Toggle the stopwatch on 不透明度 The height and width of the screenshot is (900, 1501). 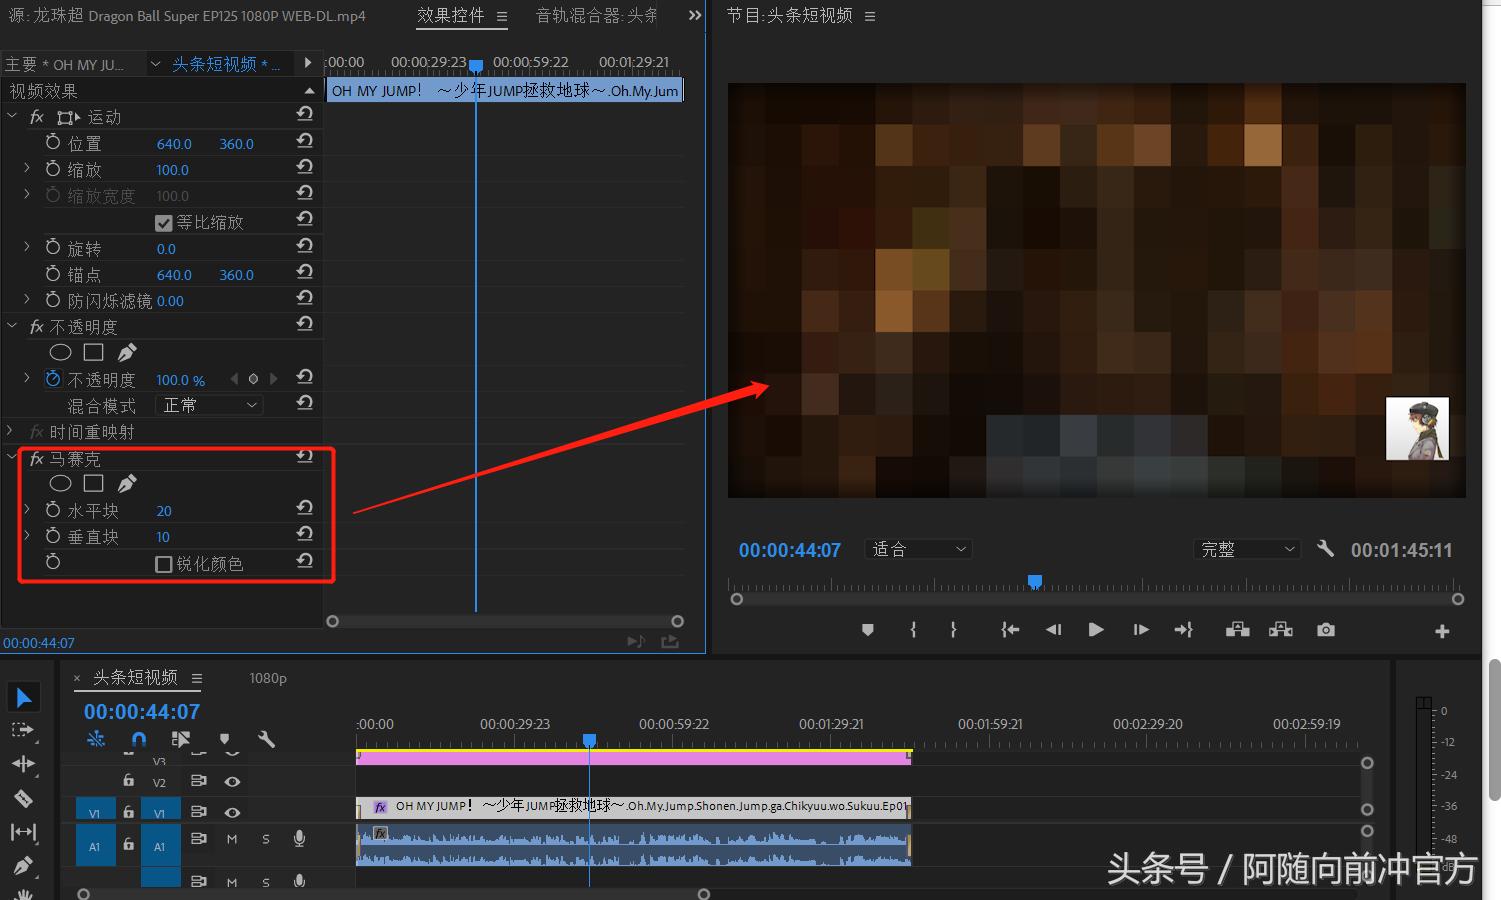tap(53, 378)
